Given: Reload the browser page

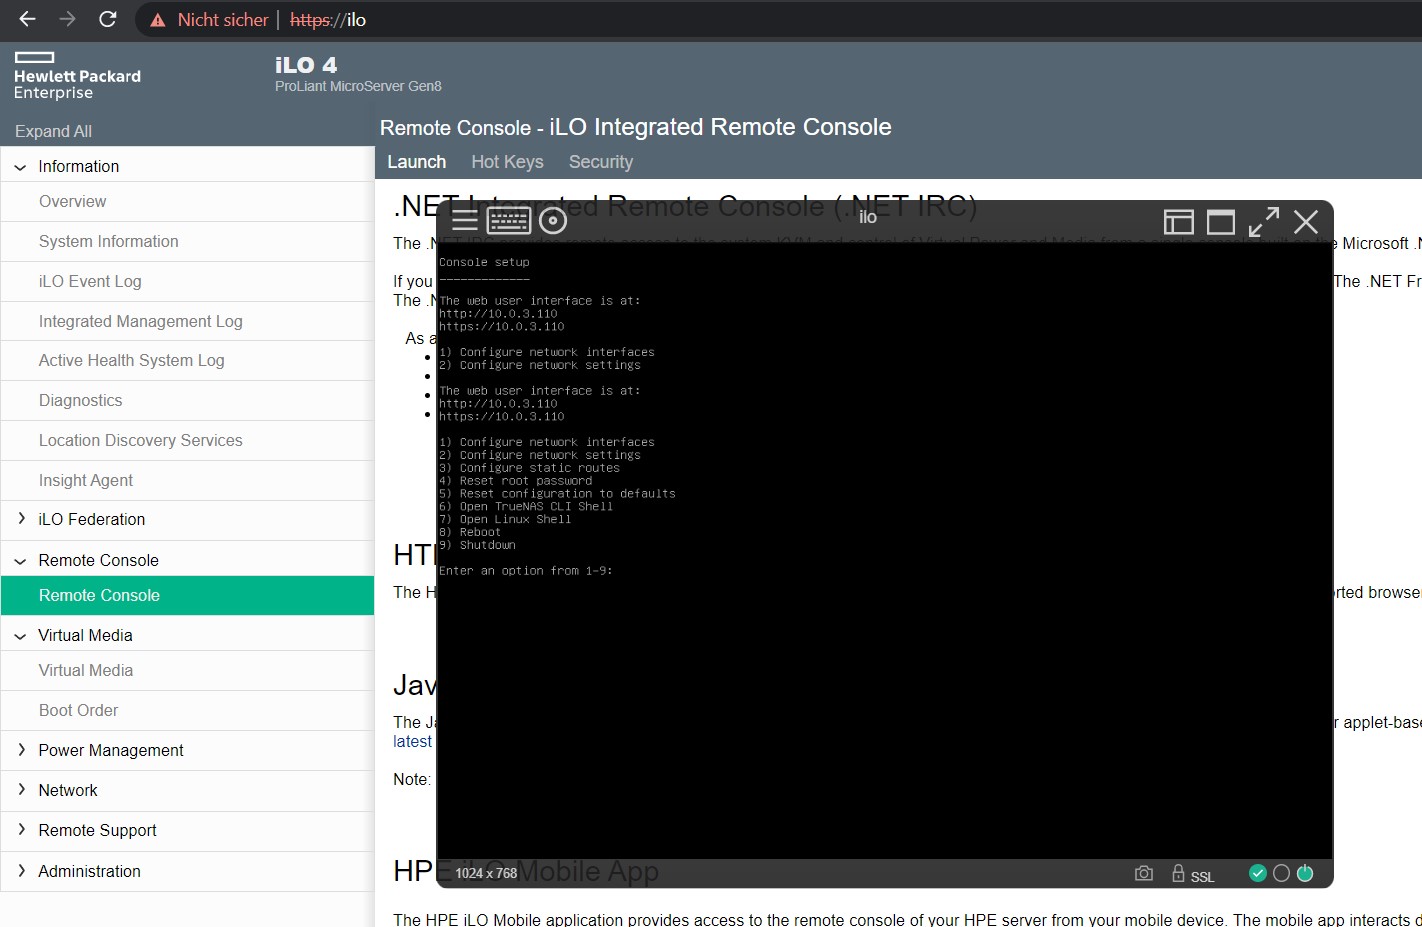Looking at the screenshot, I should click(x=108, y=19).
